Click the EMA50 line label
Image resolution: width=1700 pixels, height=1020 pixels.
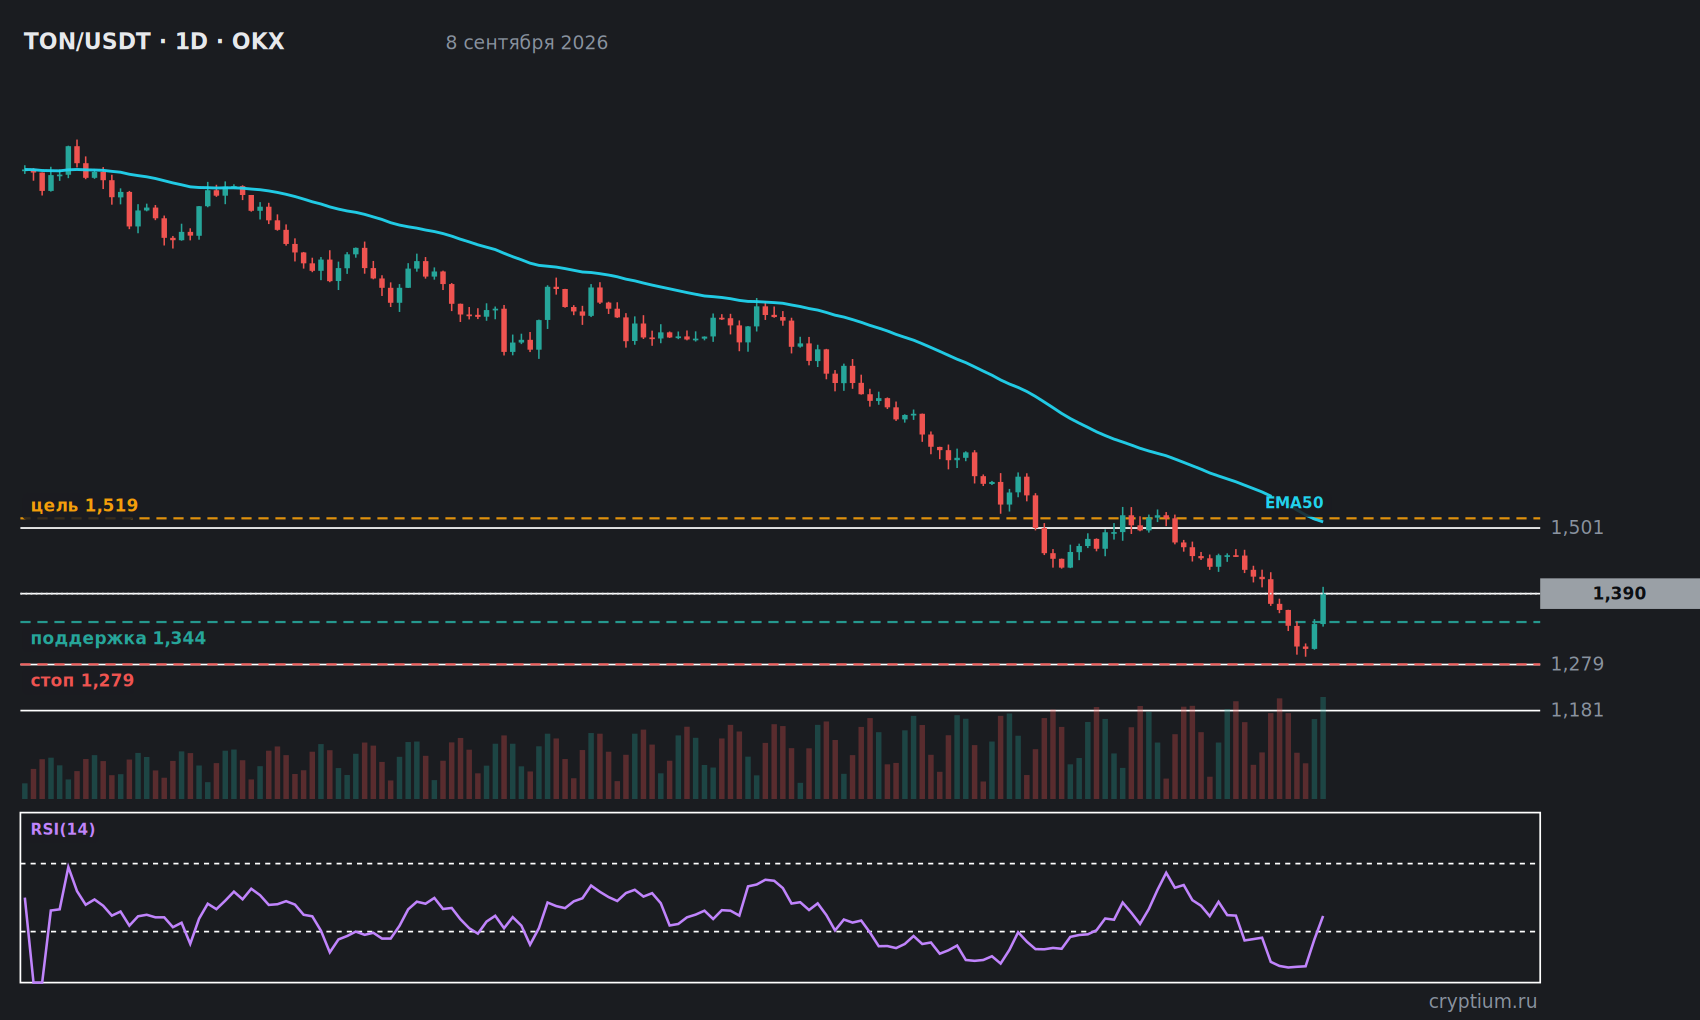pos(1294,503)
